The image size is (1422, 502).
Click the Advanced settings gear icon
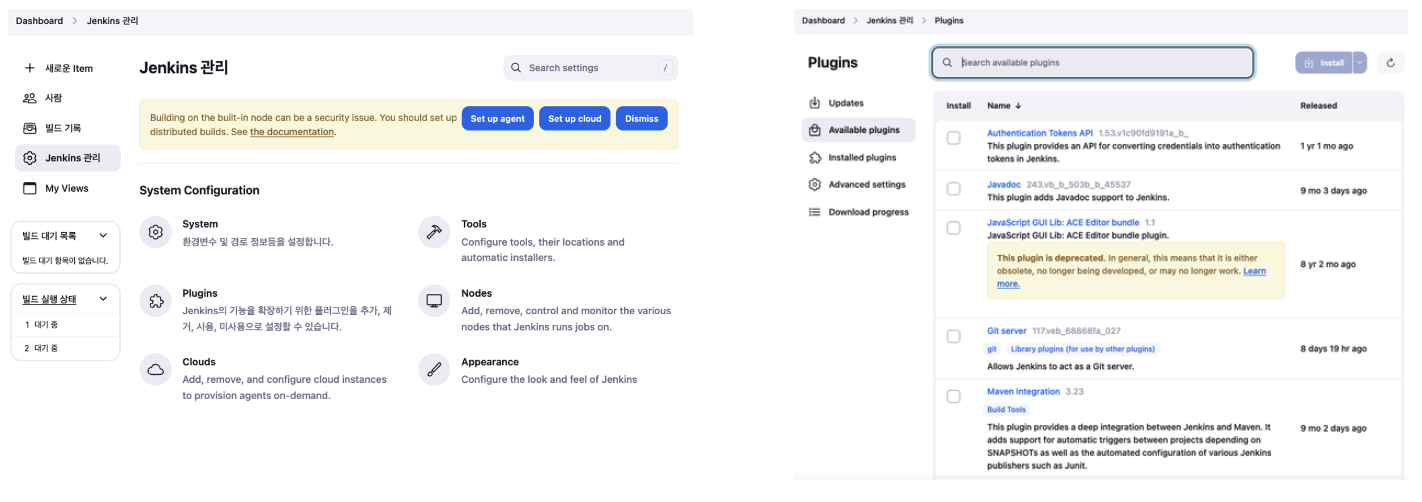click(815, 184)
